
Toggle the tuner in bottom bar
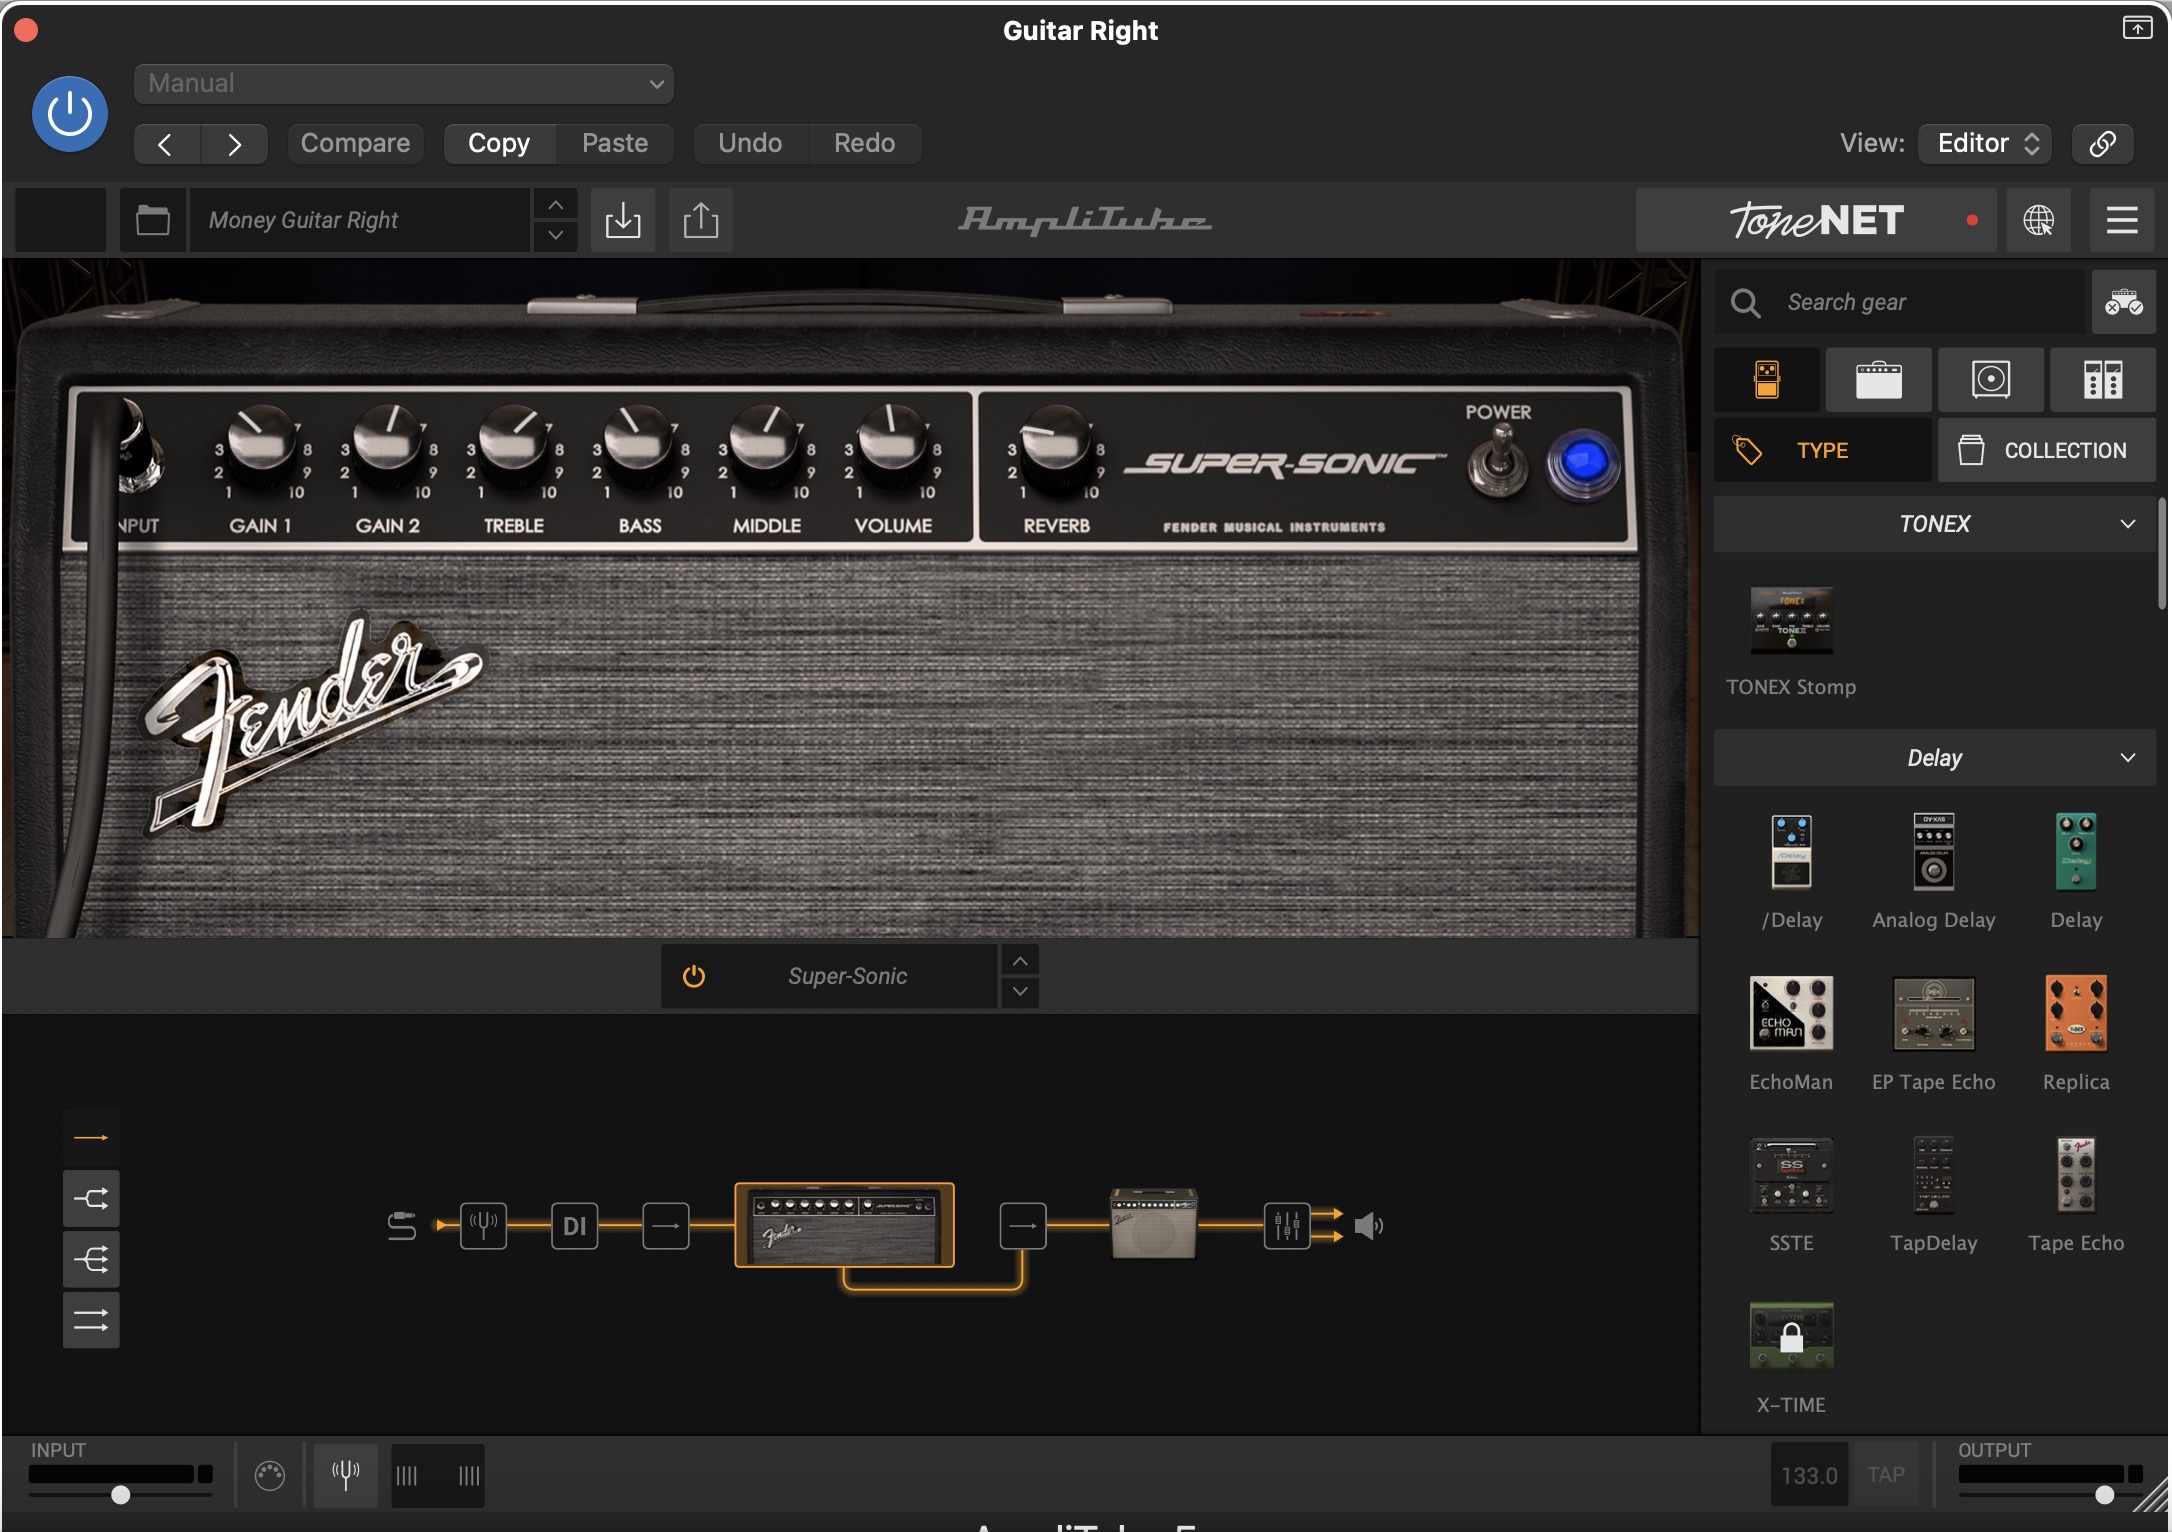pyautogui.click(x=346, y=1475)
